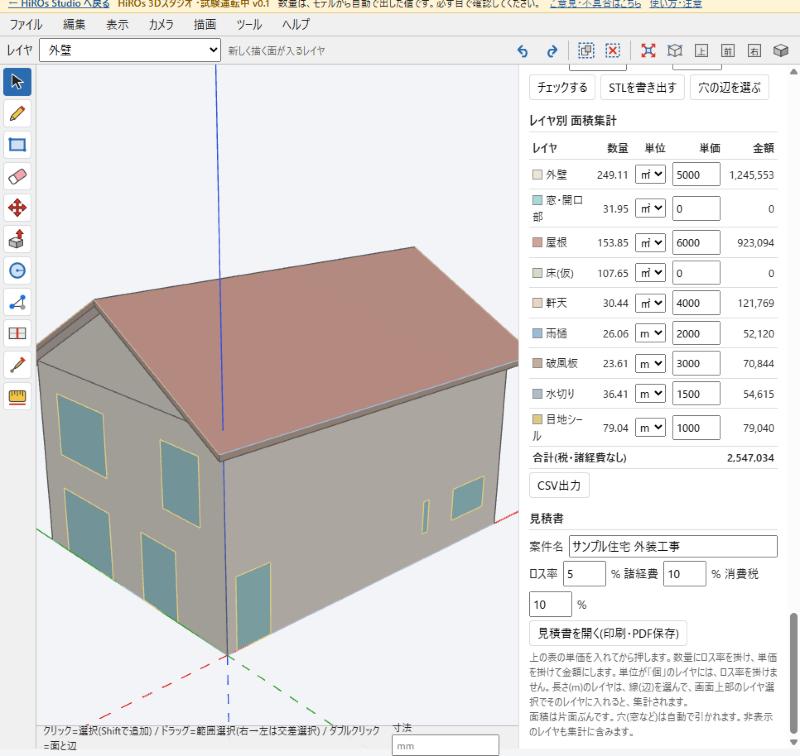Open the 描画 menu
The height and width of the screenshot is (756, 800).
click(205, 24)
